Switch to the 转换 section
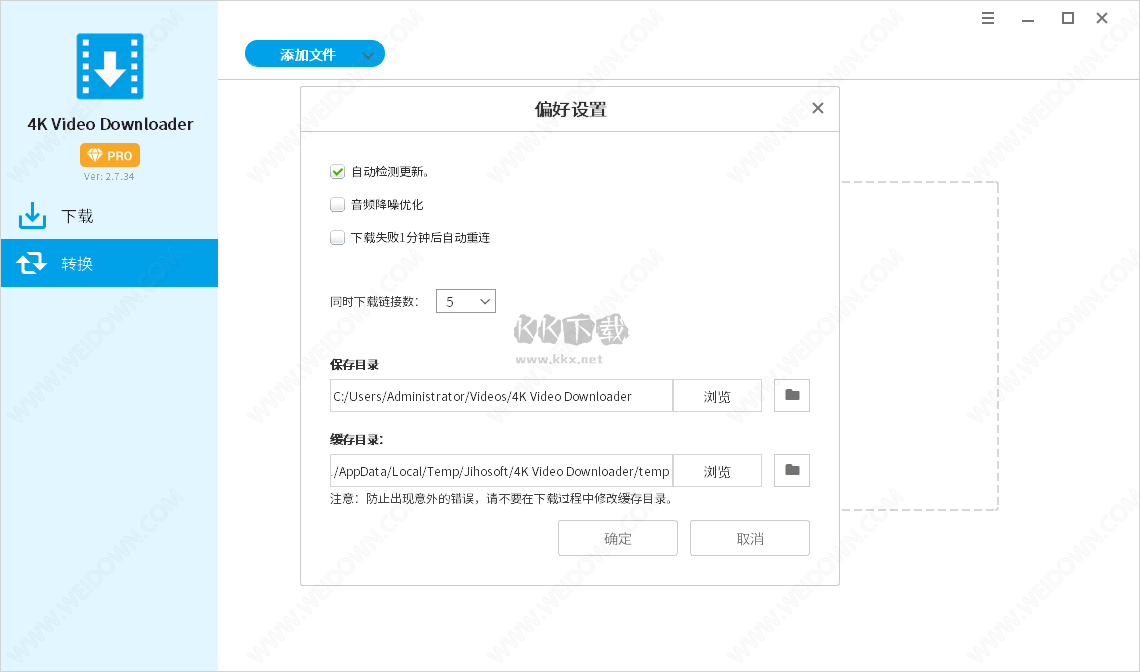Screen dimensions: 1140x672 pyautogui.click(x=75, y=262)
